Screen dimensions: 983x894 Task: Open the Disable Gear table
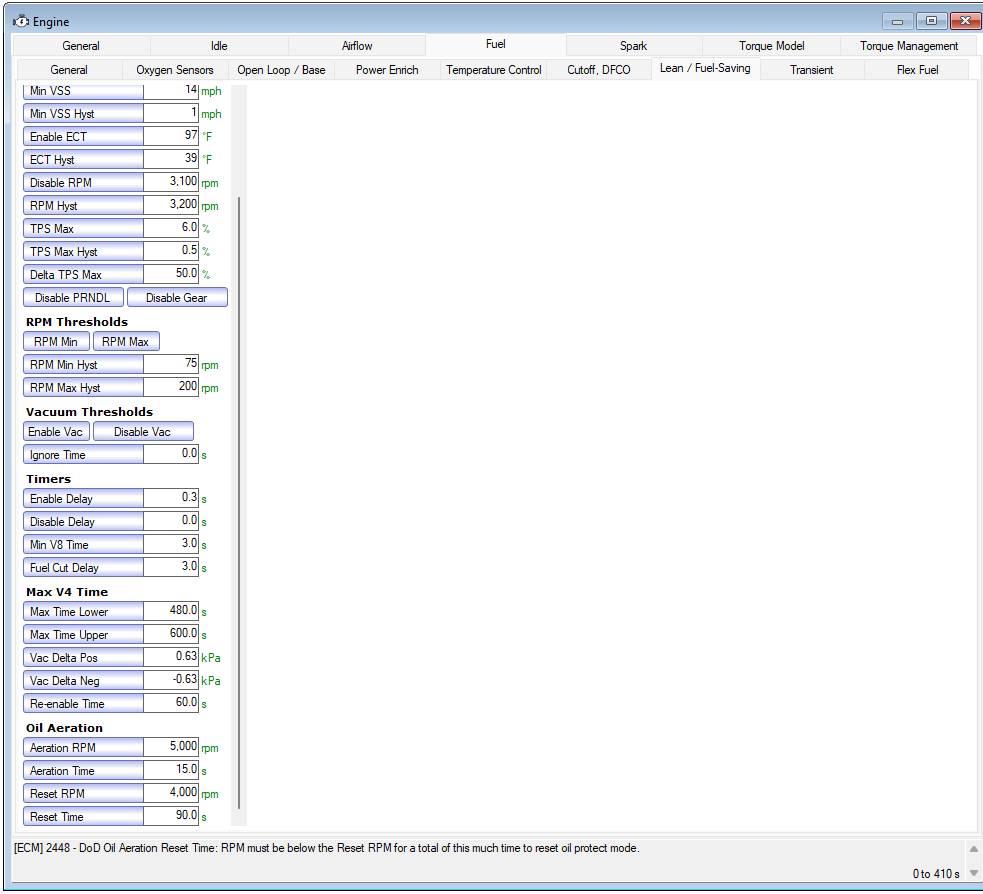coord(177,298)
